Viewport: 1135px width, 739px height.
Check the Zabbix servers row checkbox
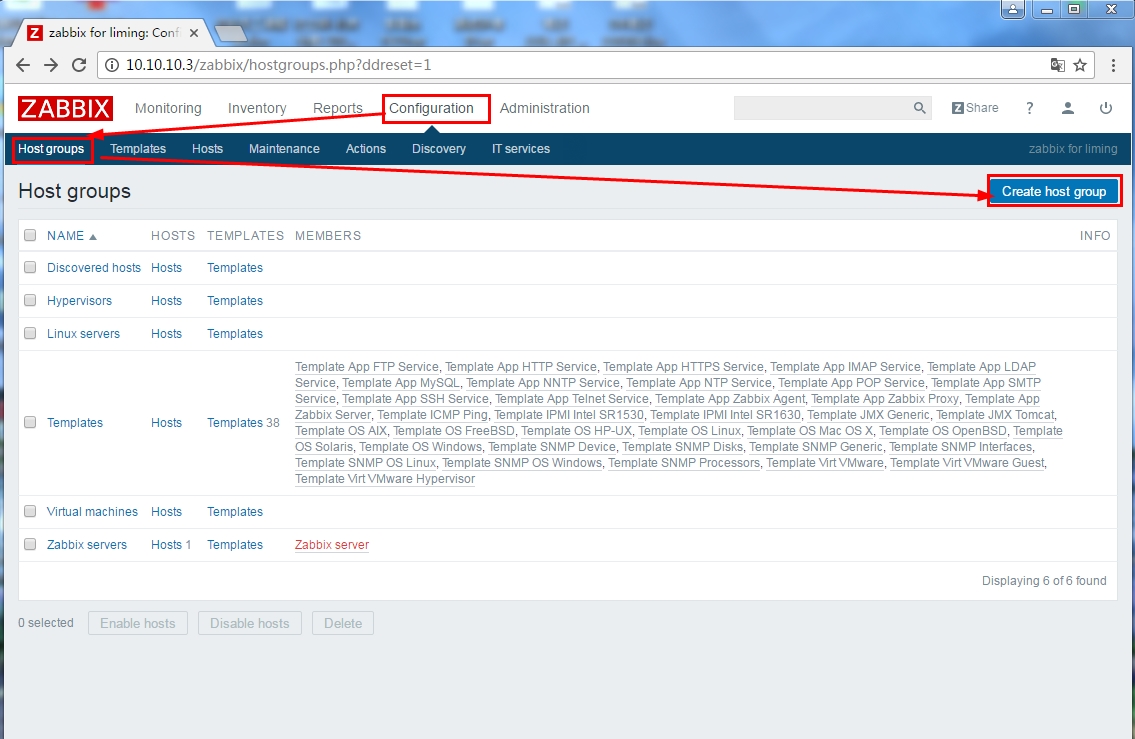(x=30, y=544)
